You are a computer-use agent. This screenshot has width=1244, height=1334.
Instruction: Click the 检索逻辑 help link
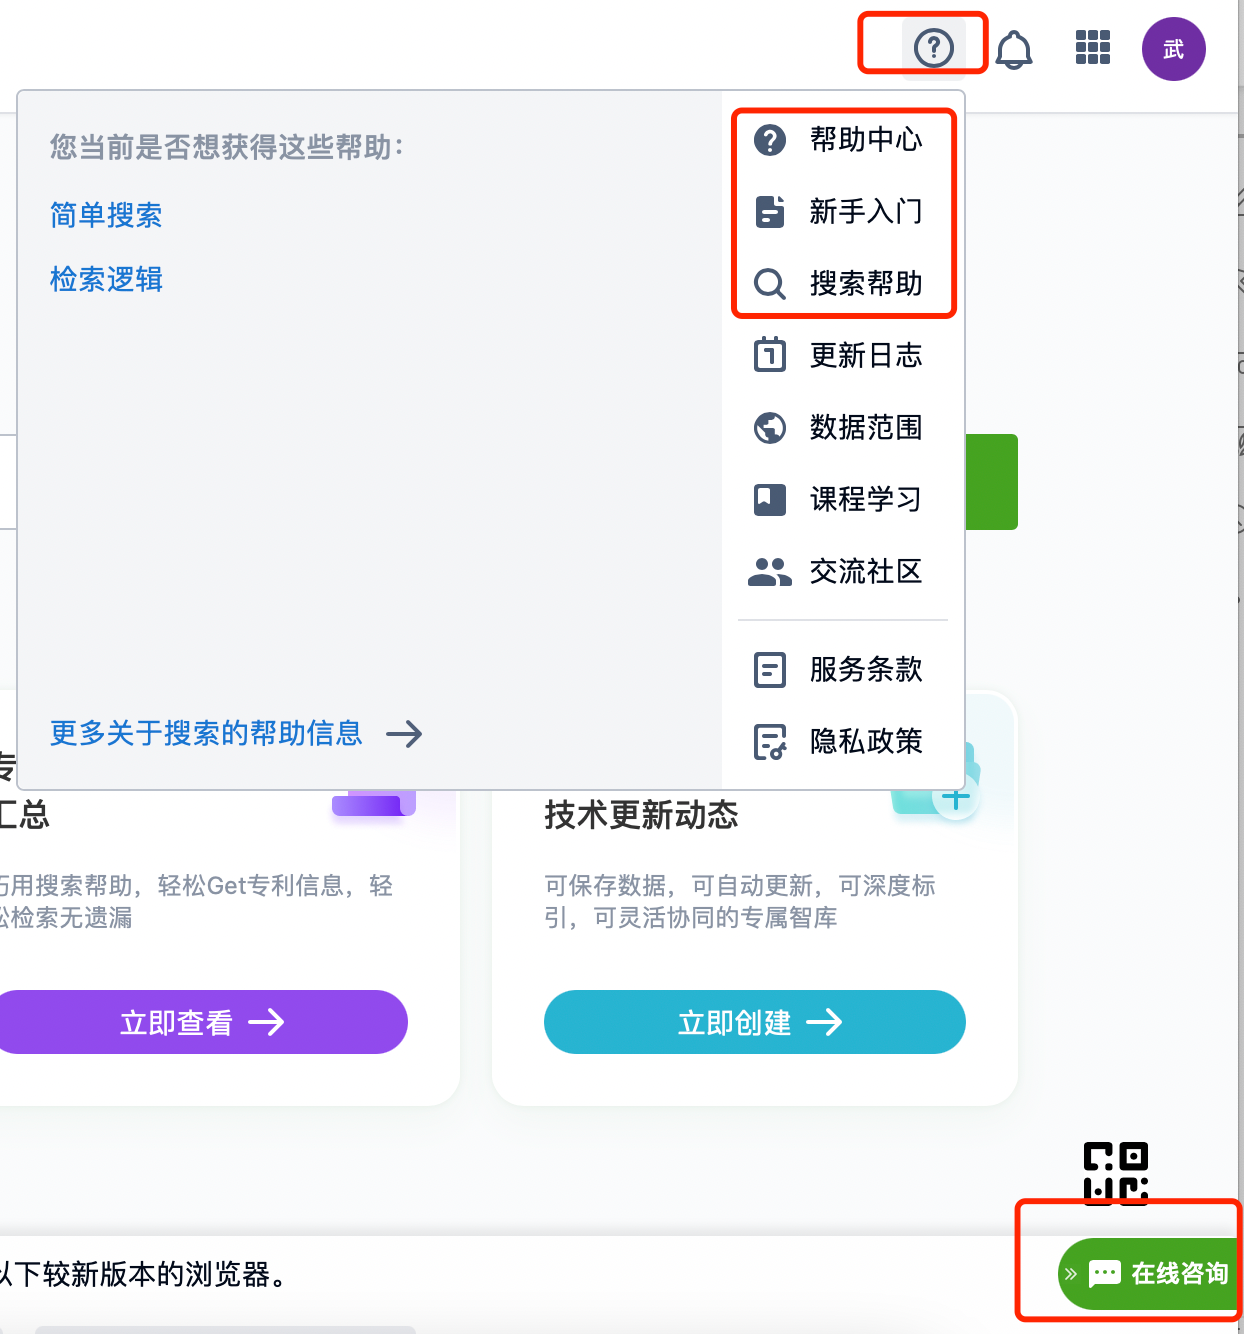106,279
